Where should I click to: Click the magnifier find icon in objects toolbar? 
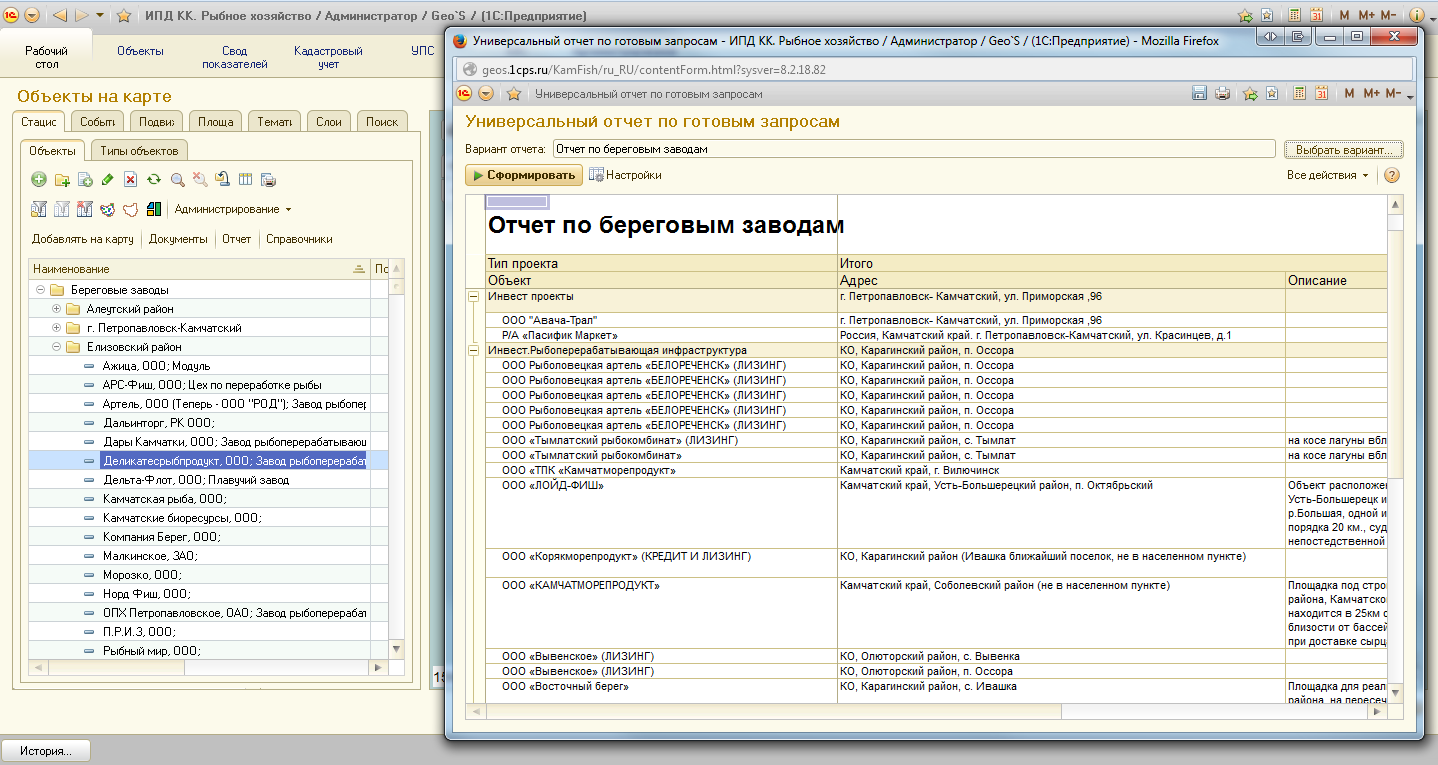click(177, 180)
